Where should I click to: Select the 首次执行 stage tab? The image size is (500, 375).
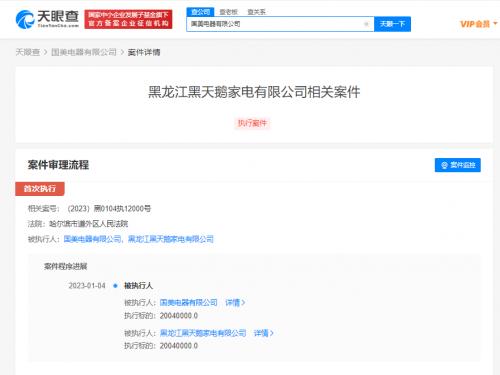click(40, 189)
